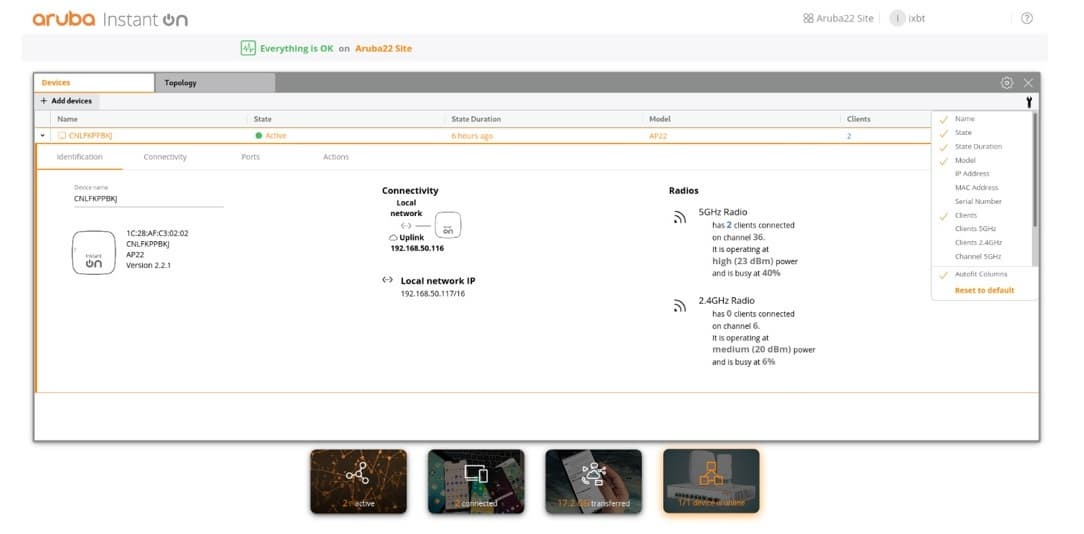The height and width of the screenshot is (534, 1084).
Task: Open the Clients connected tile
Action: point(476,481)
